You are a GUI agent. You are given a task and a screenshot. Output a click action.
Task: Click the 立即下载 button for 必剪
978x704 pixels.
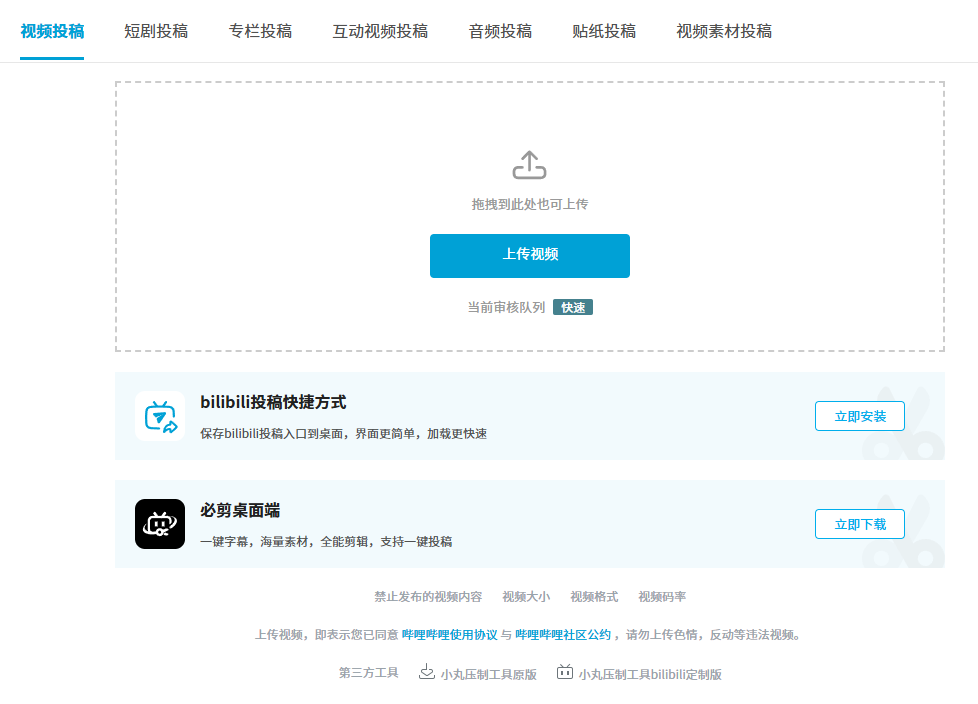click(x=859, y=524)
